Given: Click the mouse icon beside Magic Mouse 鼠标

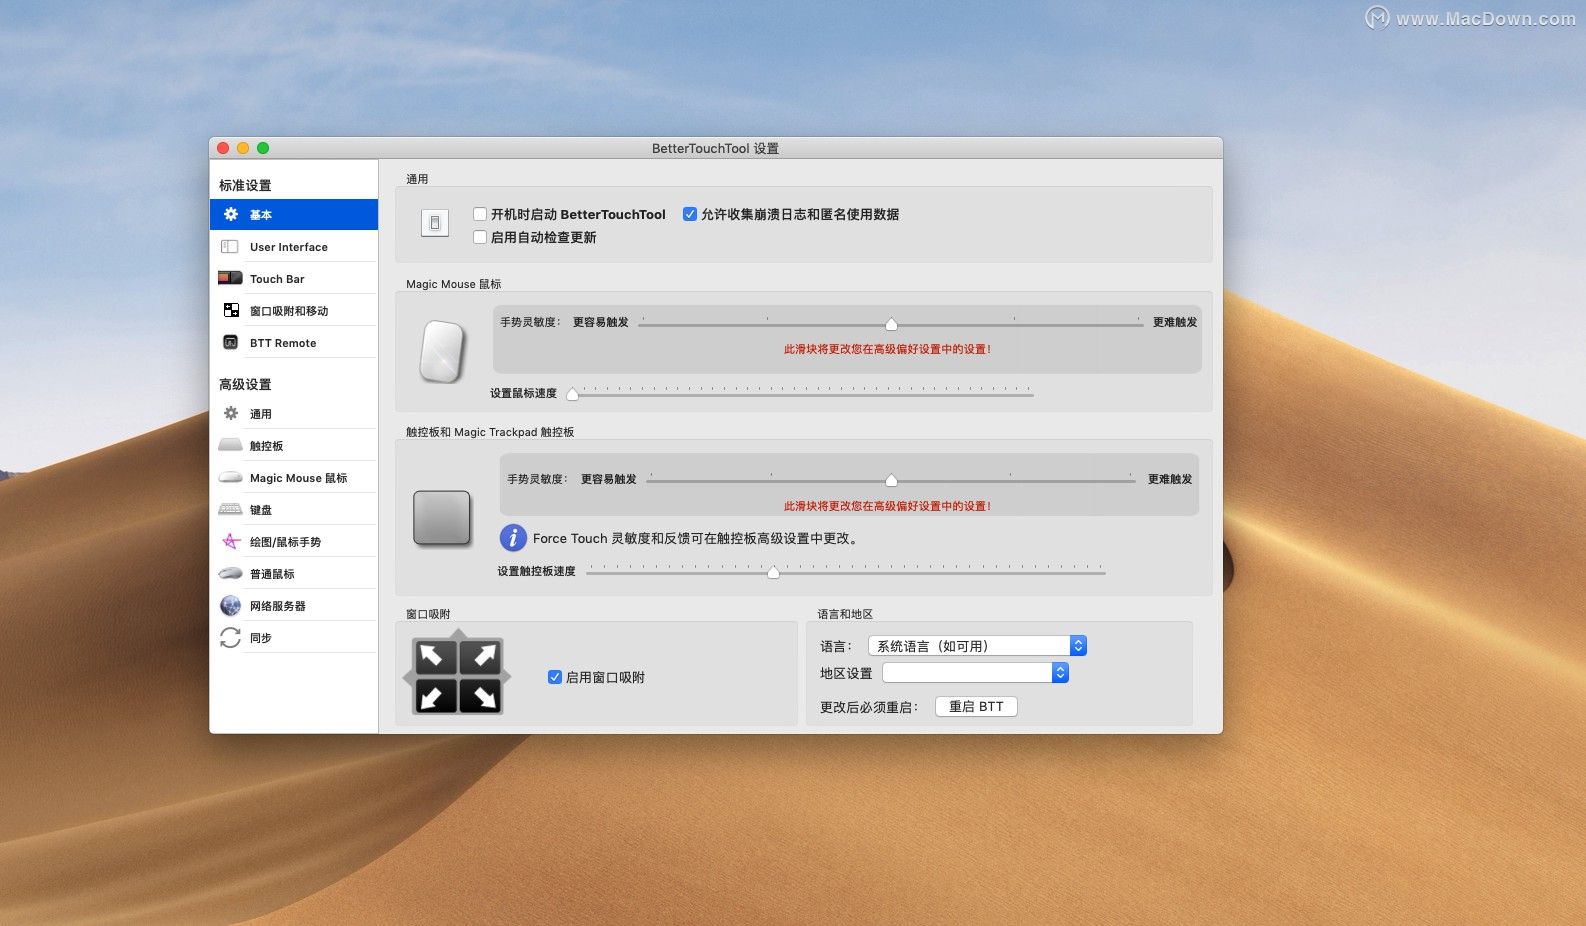Looking at the screenshot, I should (x=231, y=477).
